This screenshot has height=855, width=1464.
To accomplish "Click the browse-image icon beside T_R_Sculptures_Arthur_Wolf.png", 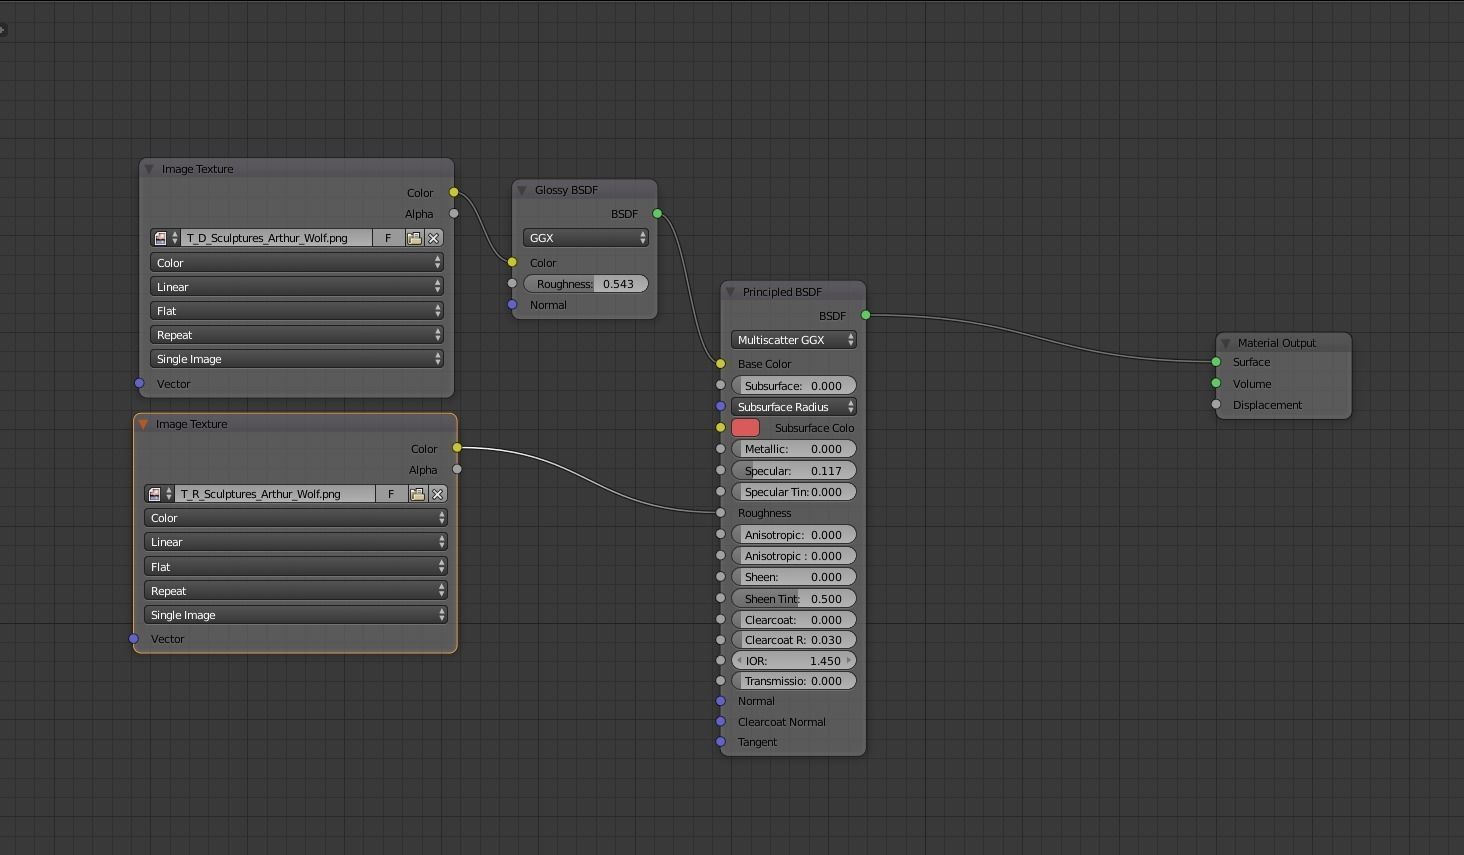I will (159, 494).
